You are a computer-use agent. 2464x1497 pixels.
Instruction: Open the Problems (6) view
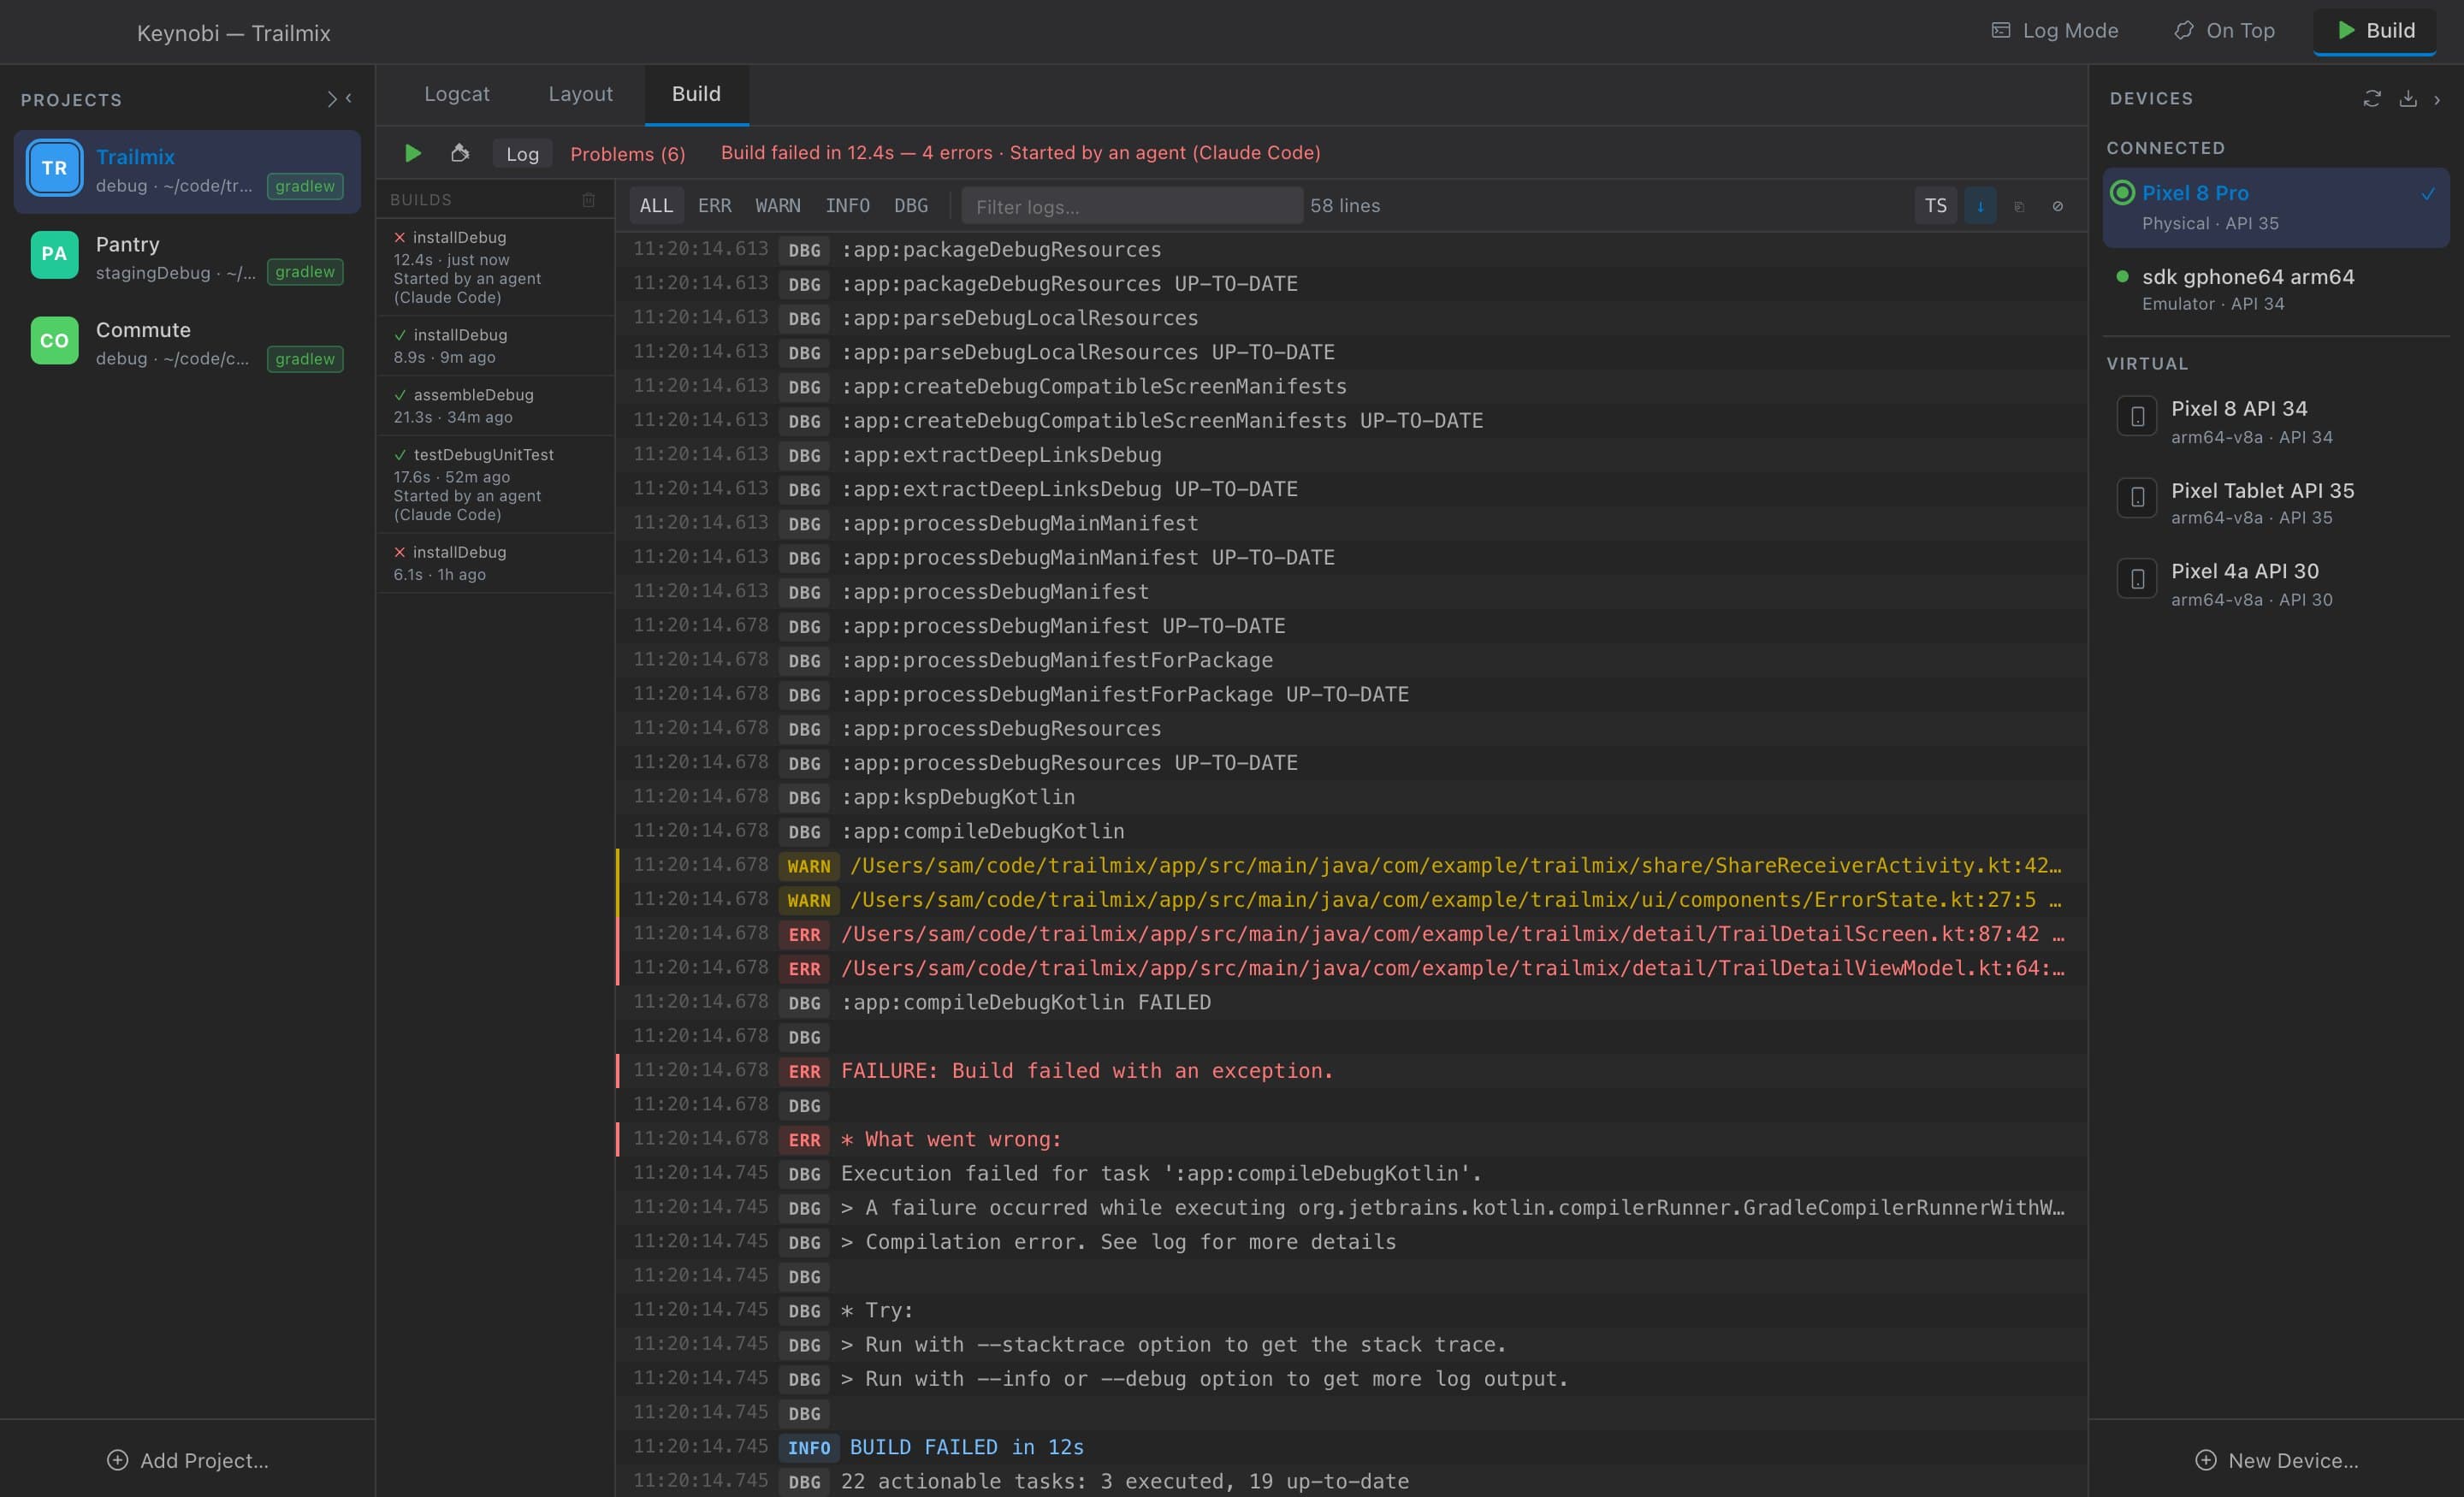point(627,154)
